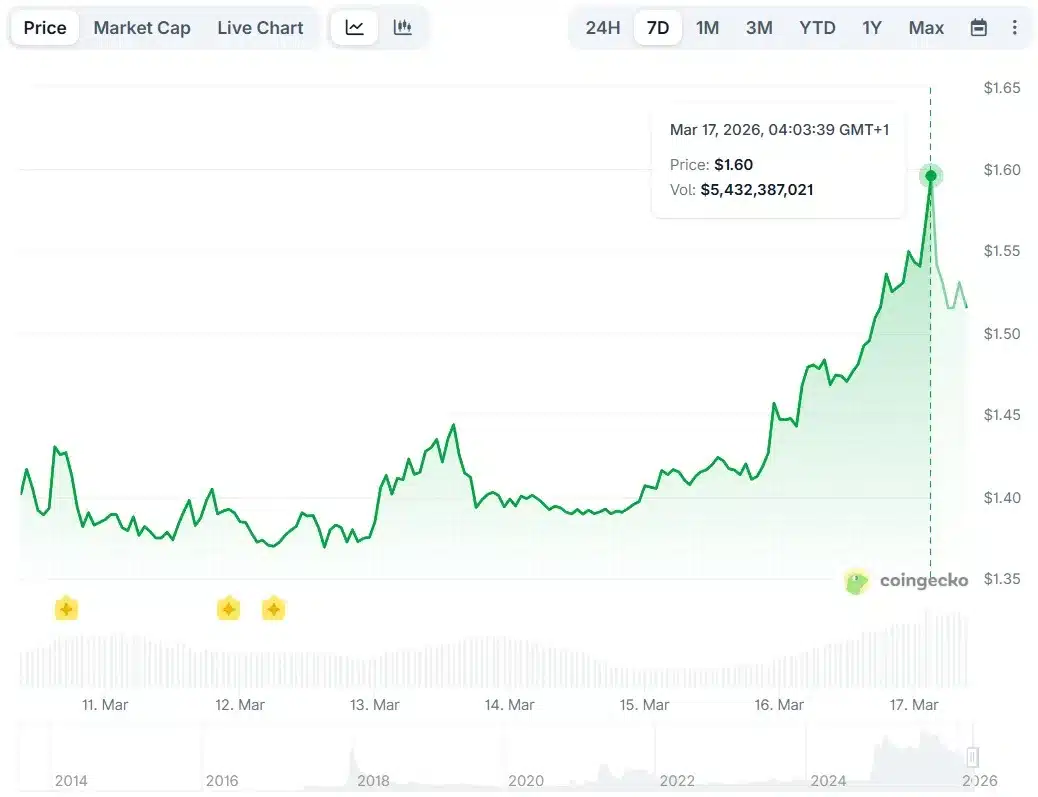Open the calendar date picker

979,28
